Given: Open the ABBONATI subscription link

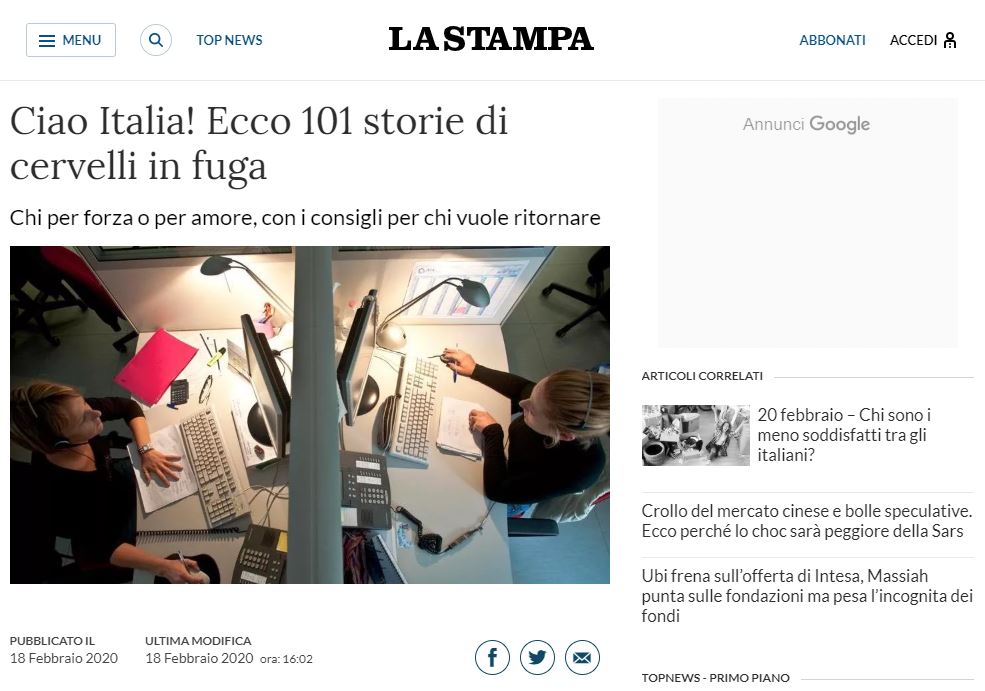Looking at the screenshot, I should (832, 40).
